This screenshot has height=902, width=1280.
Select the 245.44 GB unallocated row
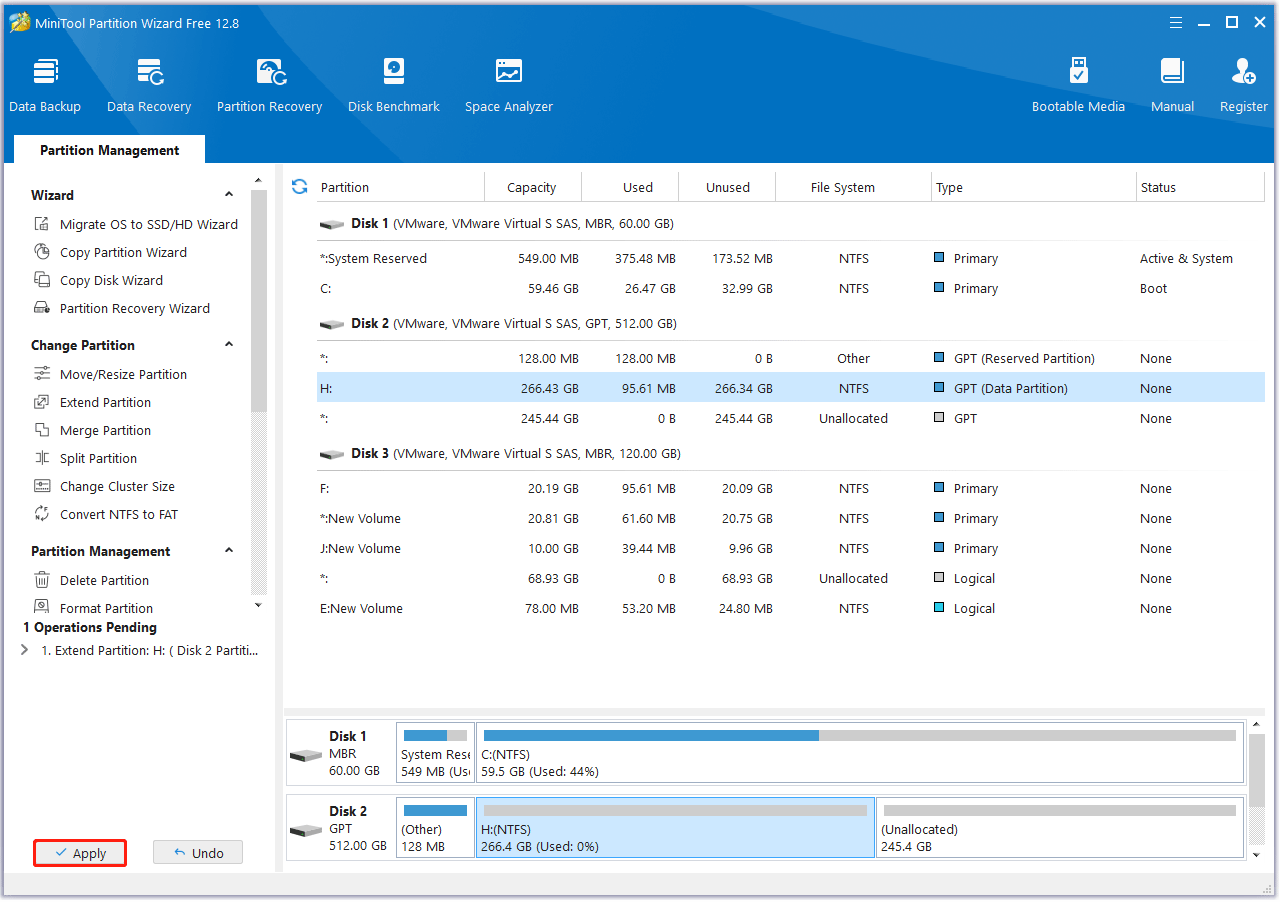(x=790, y=418)
